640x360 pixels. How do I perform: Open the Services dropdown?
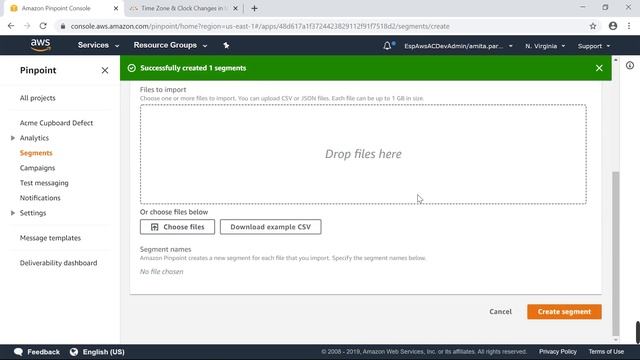click(98, 45)
